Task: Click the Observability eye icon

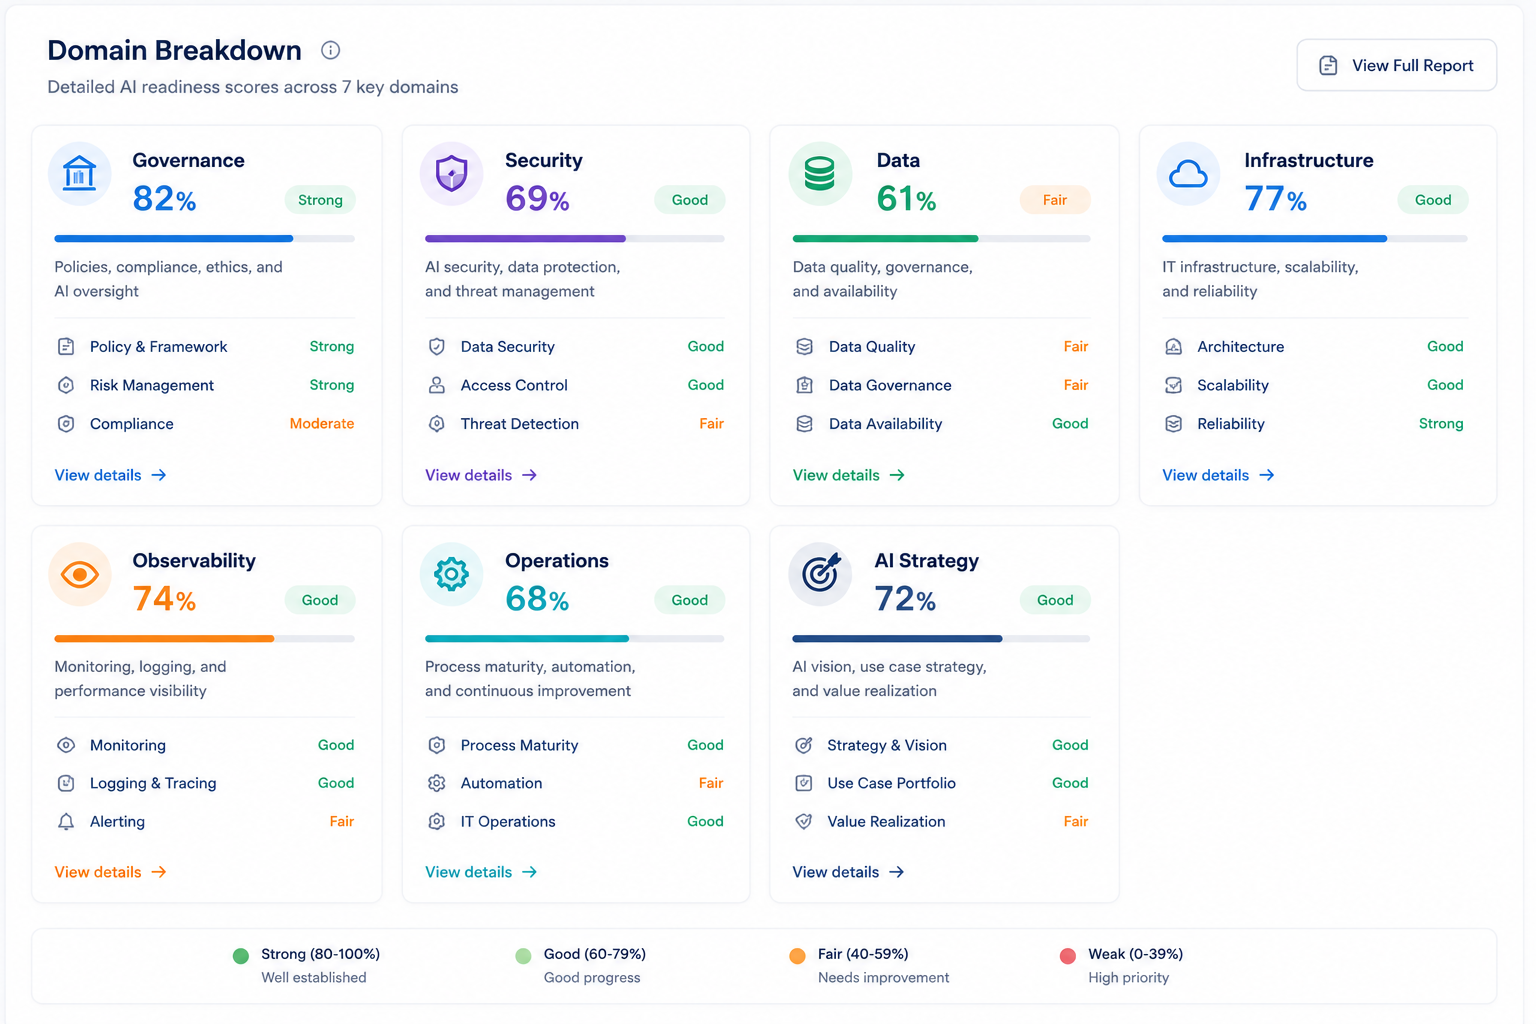Action: [80, 574]
